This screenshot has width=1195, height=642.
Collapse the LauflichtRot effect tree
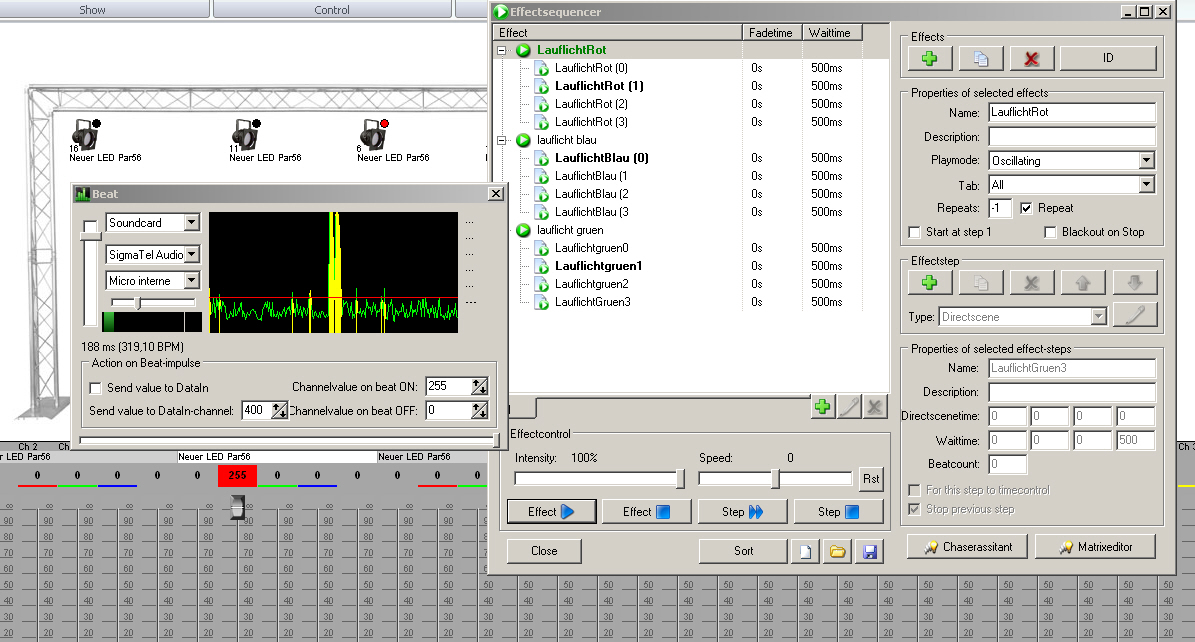[502, 50]
